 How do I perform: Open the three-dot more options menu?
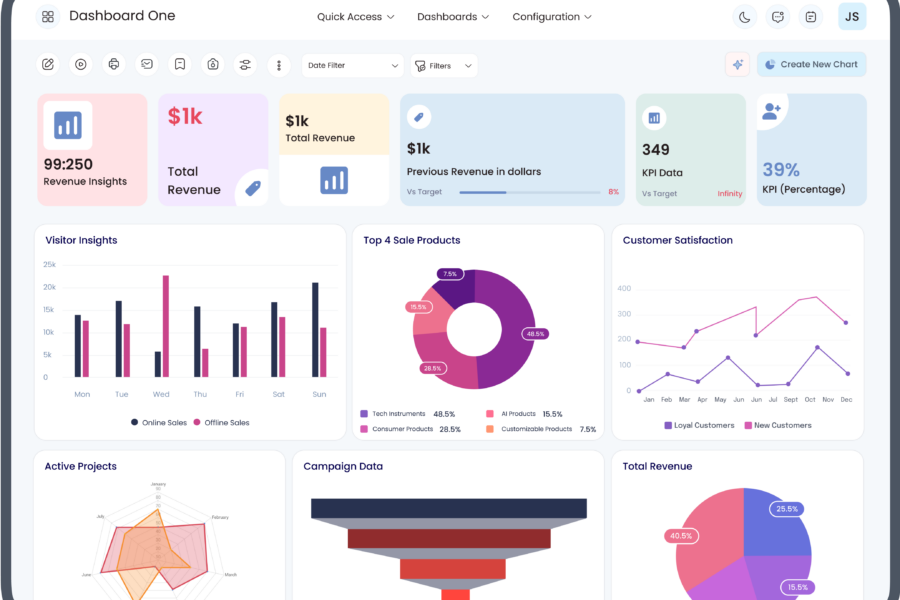278,65
